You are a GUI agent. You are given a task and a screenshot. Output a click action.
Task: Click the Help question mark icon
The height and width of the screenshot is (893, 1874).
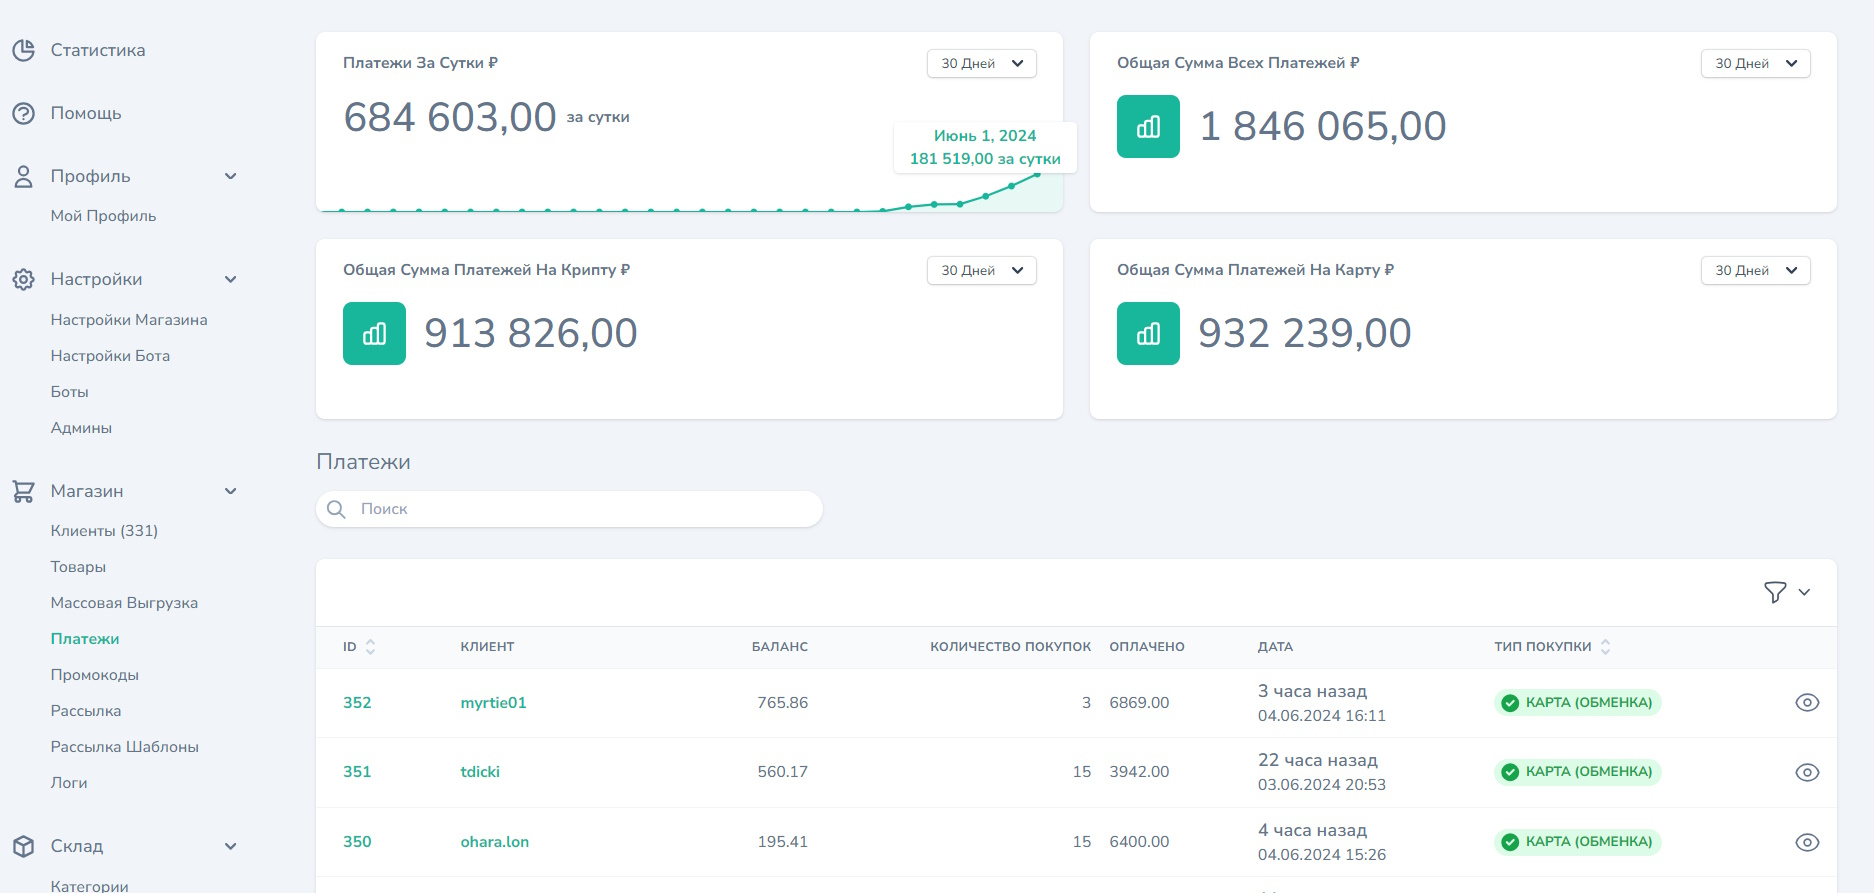(x=23, y=113)
